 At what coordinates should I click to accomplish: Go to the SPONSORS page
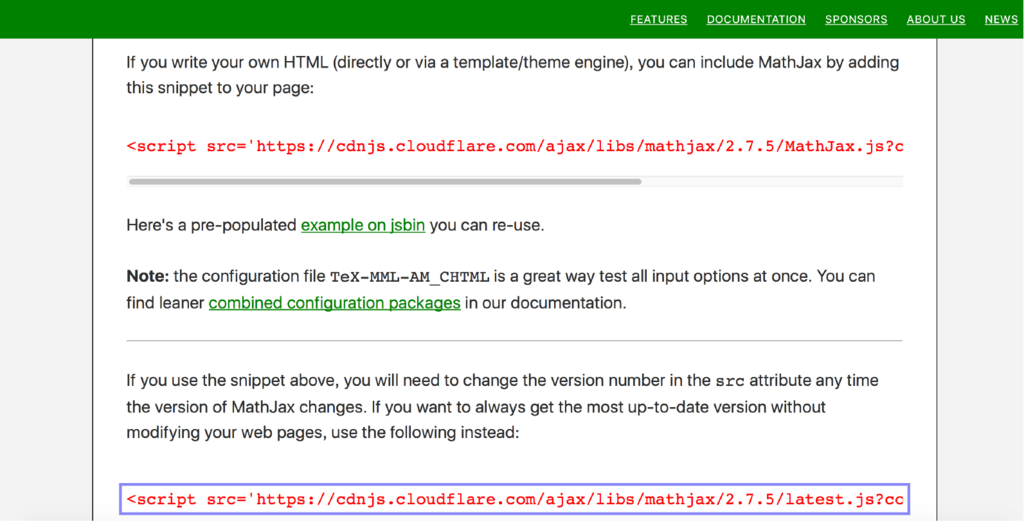pyautogui.click(x=856, y=20)
